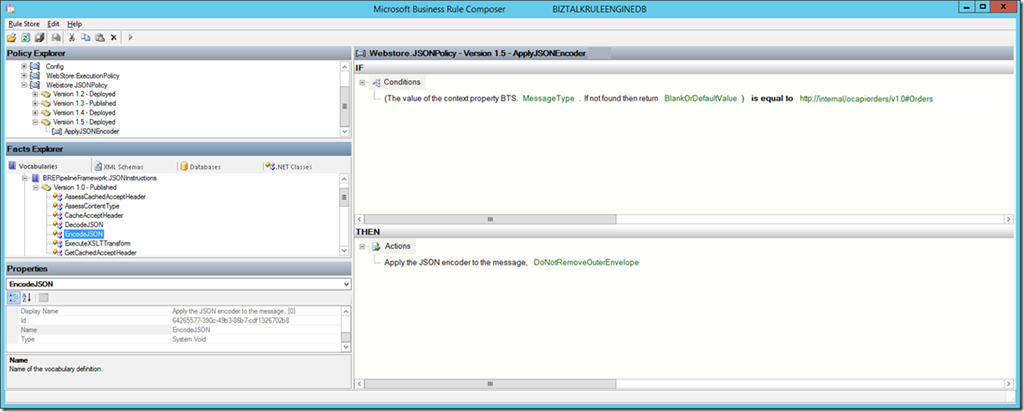The image size is (1024, 412).
Task: Collapse Version 1.5 - Deployed
Action: point(35,121)
